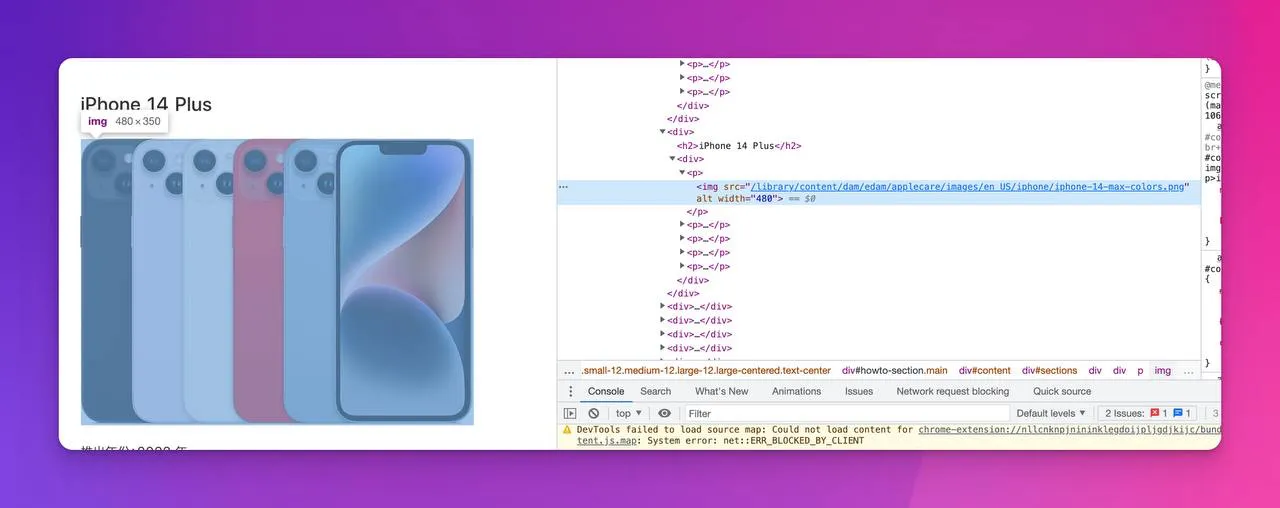Image resolution: width=1280 pixels, height=508 pixels.
Task: Open the Default levels dropdown
Action: [x=1051, y=413]
